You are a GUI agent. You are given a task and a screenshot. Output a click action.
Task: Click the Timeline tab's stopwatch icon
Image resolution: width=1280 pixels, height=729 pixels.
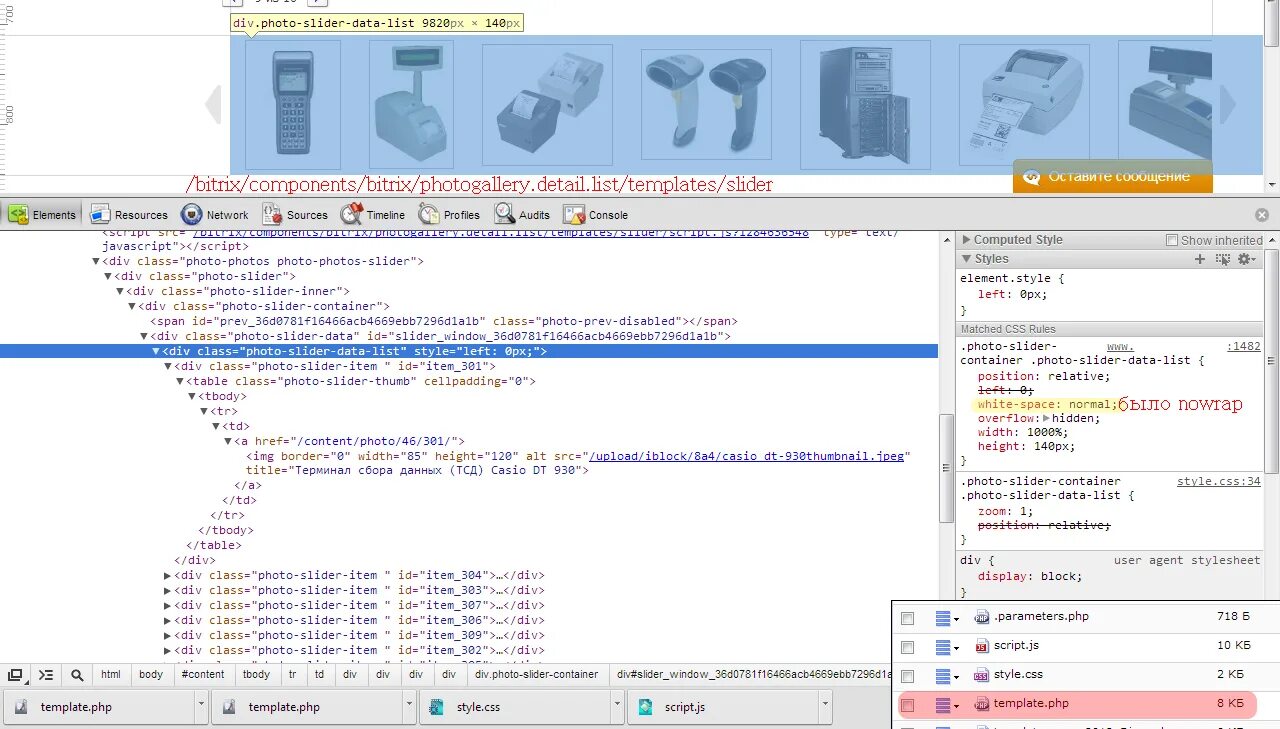351,214
